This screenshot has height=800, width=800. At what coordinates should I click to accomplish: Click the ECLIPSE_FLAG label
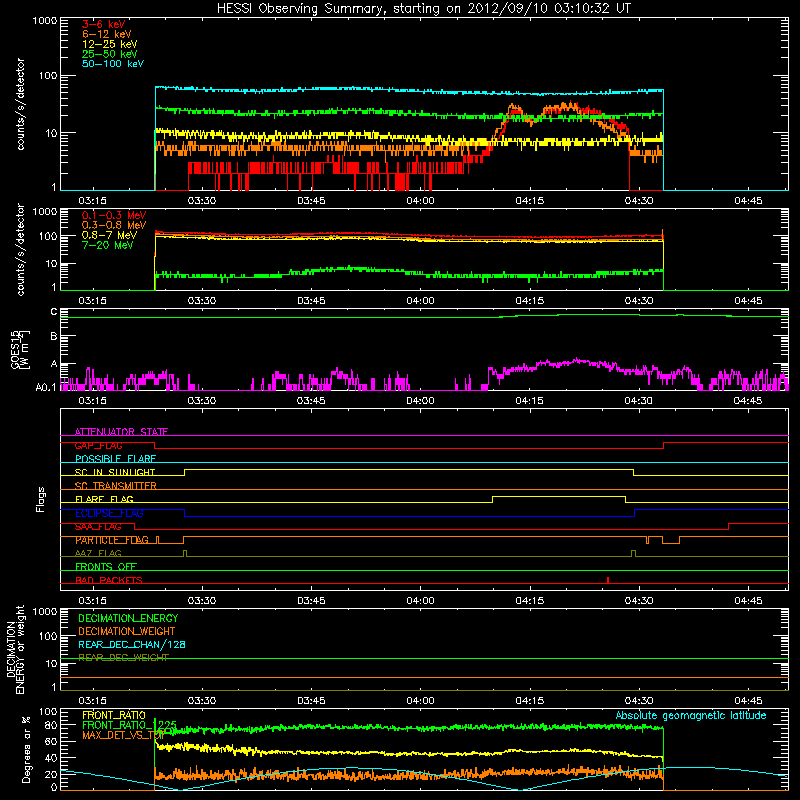(109, 513)
